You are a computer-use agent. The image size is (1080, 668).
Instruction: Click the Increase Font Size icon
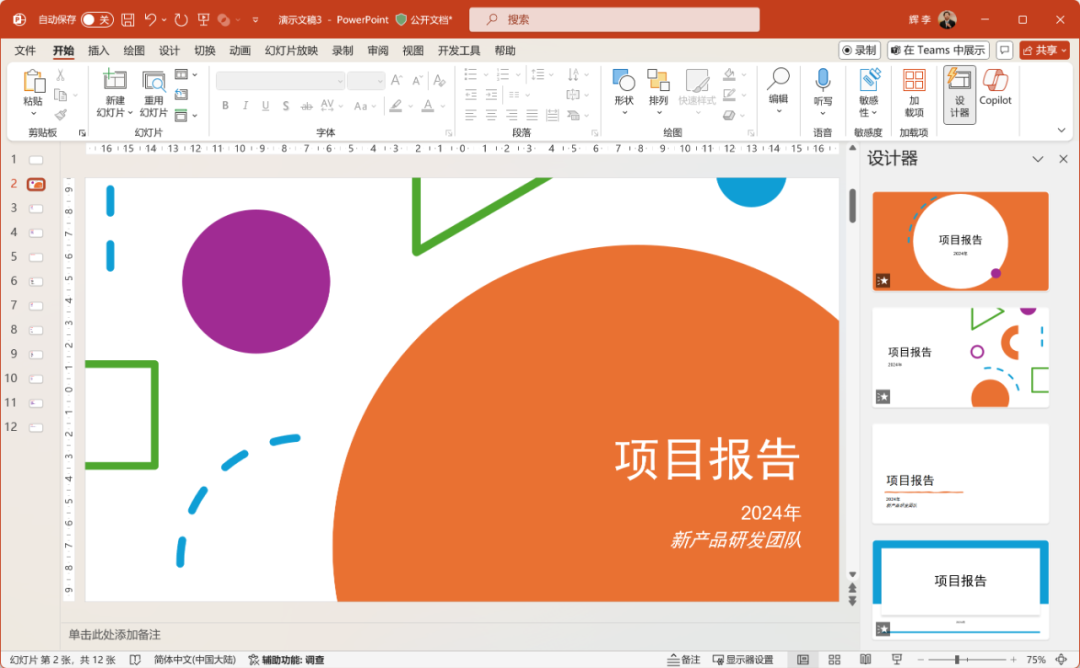(396, 80)
